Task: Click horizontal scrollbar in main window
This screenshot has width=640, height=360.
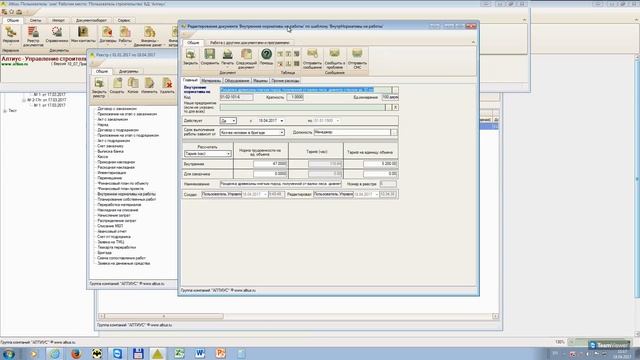Action: pyautogui.click(x=163, y=316)
